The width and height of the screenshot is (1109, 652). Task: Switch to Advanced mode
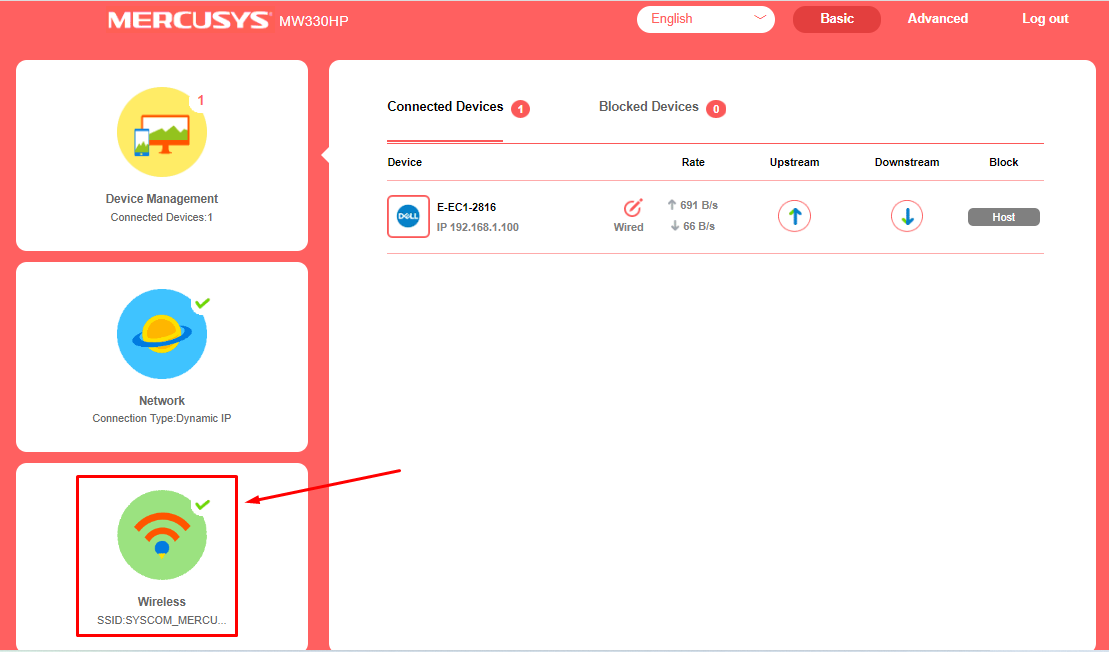click(938, 19)
